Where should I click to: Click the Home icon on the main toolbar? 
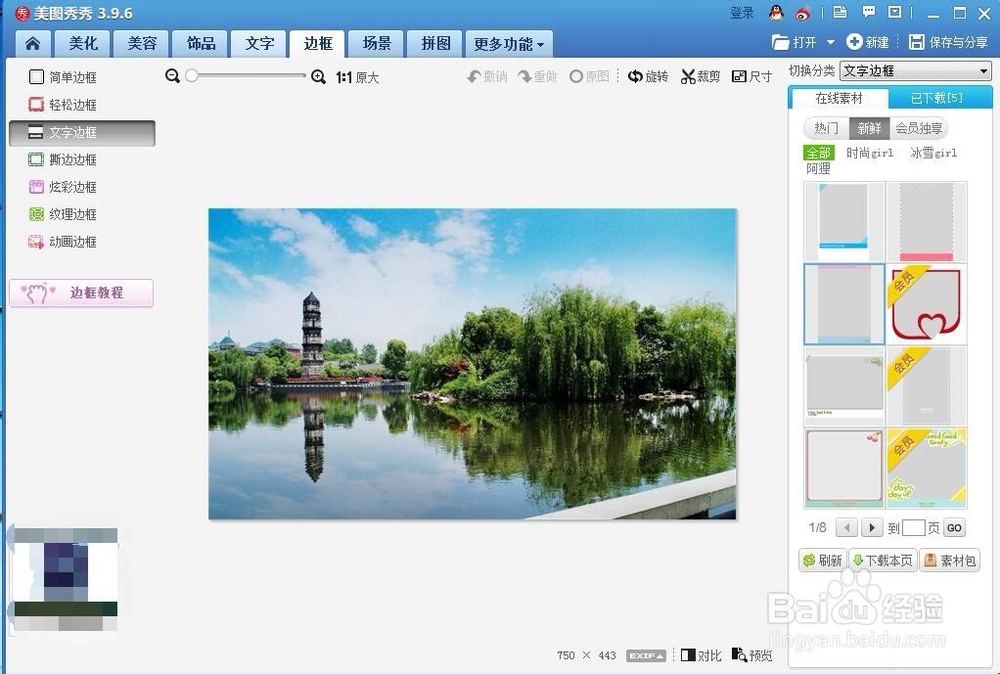(x=35, y=43)
